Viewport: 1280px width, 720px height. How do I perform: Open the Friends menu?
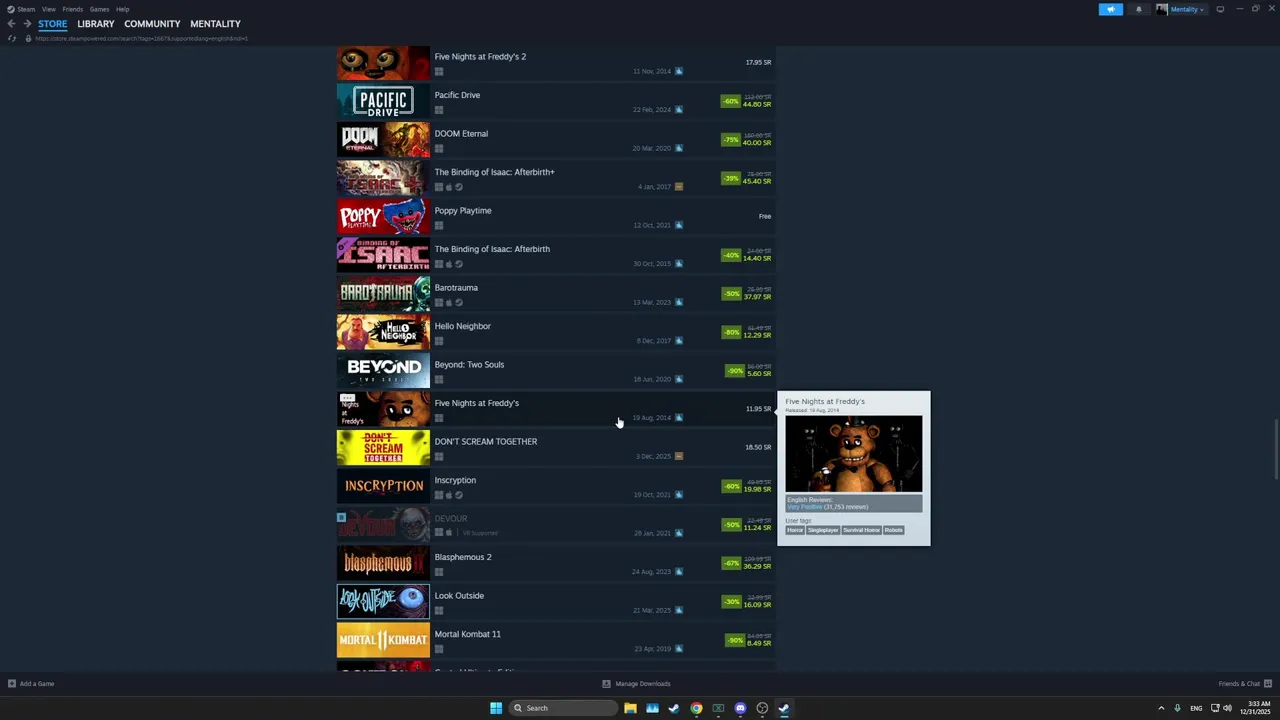73,9
